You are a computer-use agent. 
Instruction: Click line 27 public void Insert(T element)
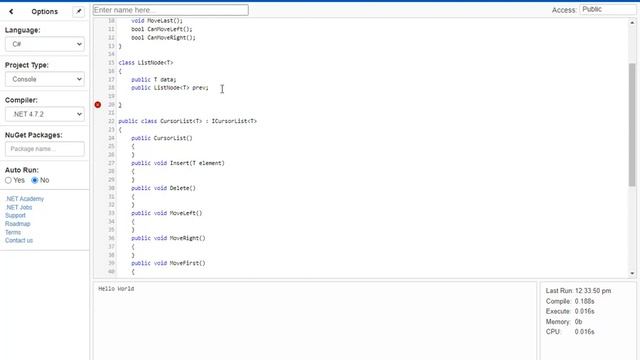tap(178, 163)
